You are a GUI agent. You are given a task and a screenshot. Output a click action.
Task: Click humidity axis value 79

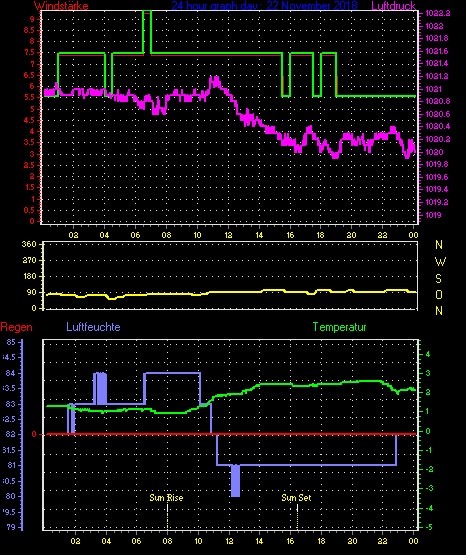click(x=11, y=527)
